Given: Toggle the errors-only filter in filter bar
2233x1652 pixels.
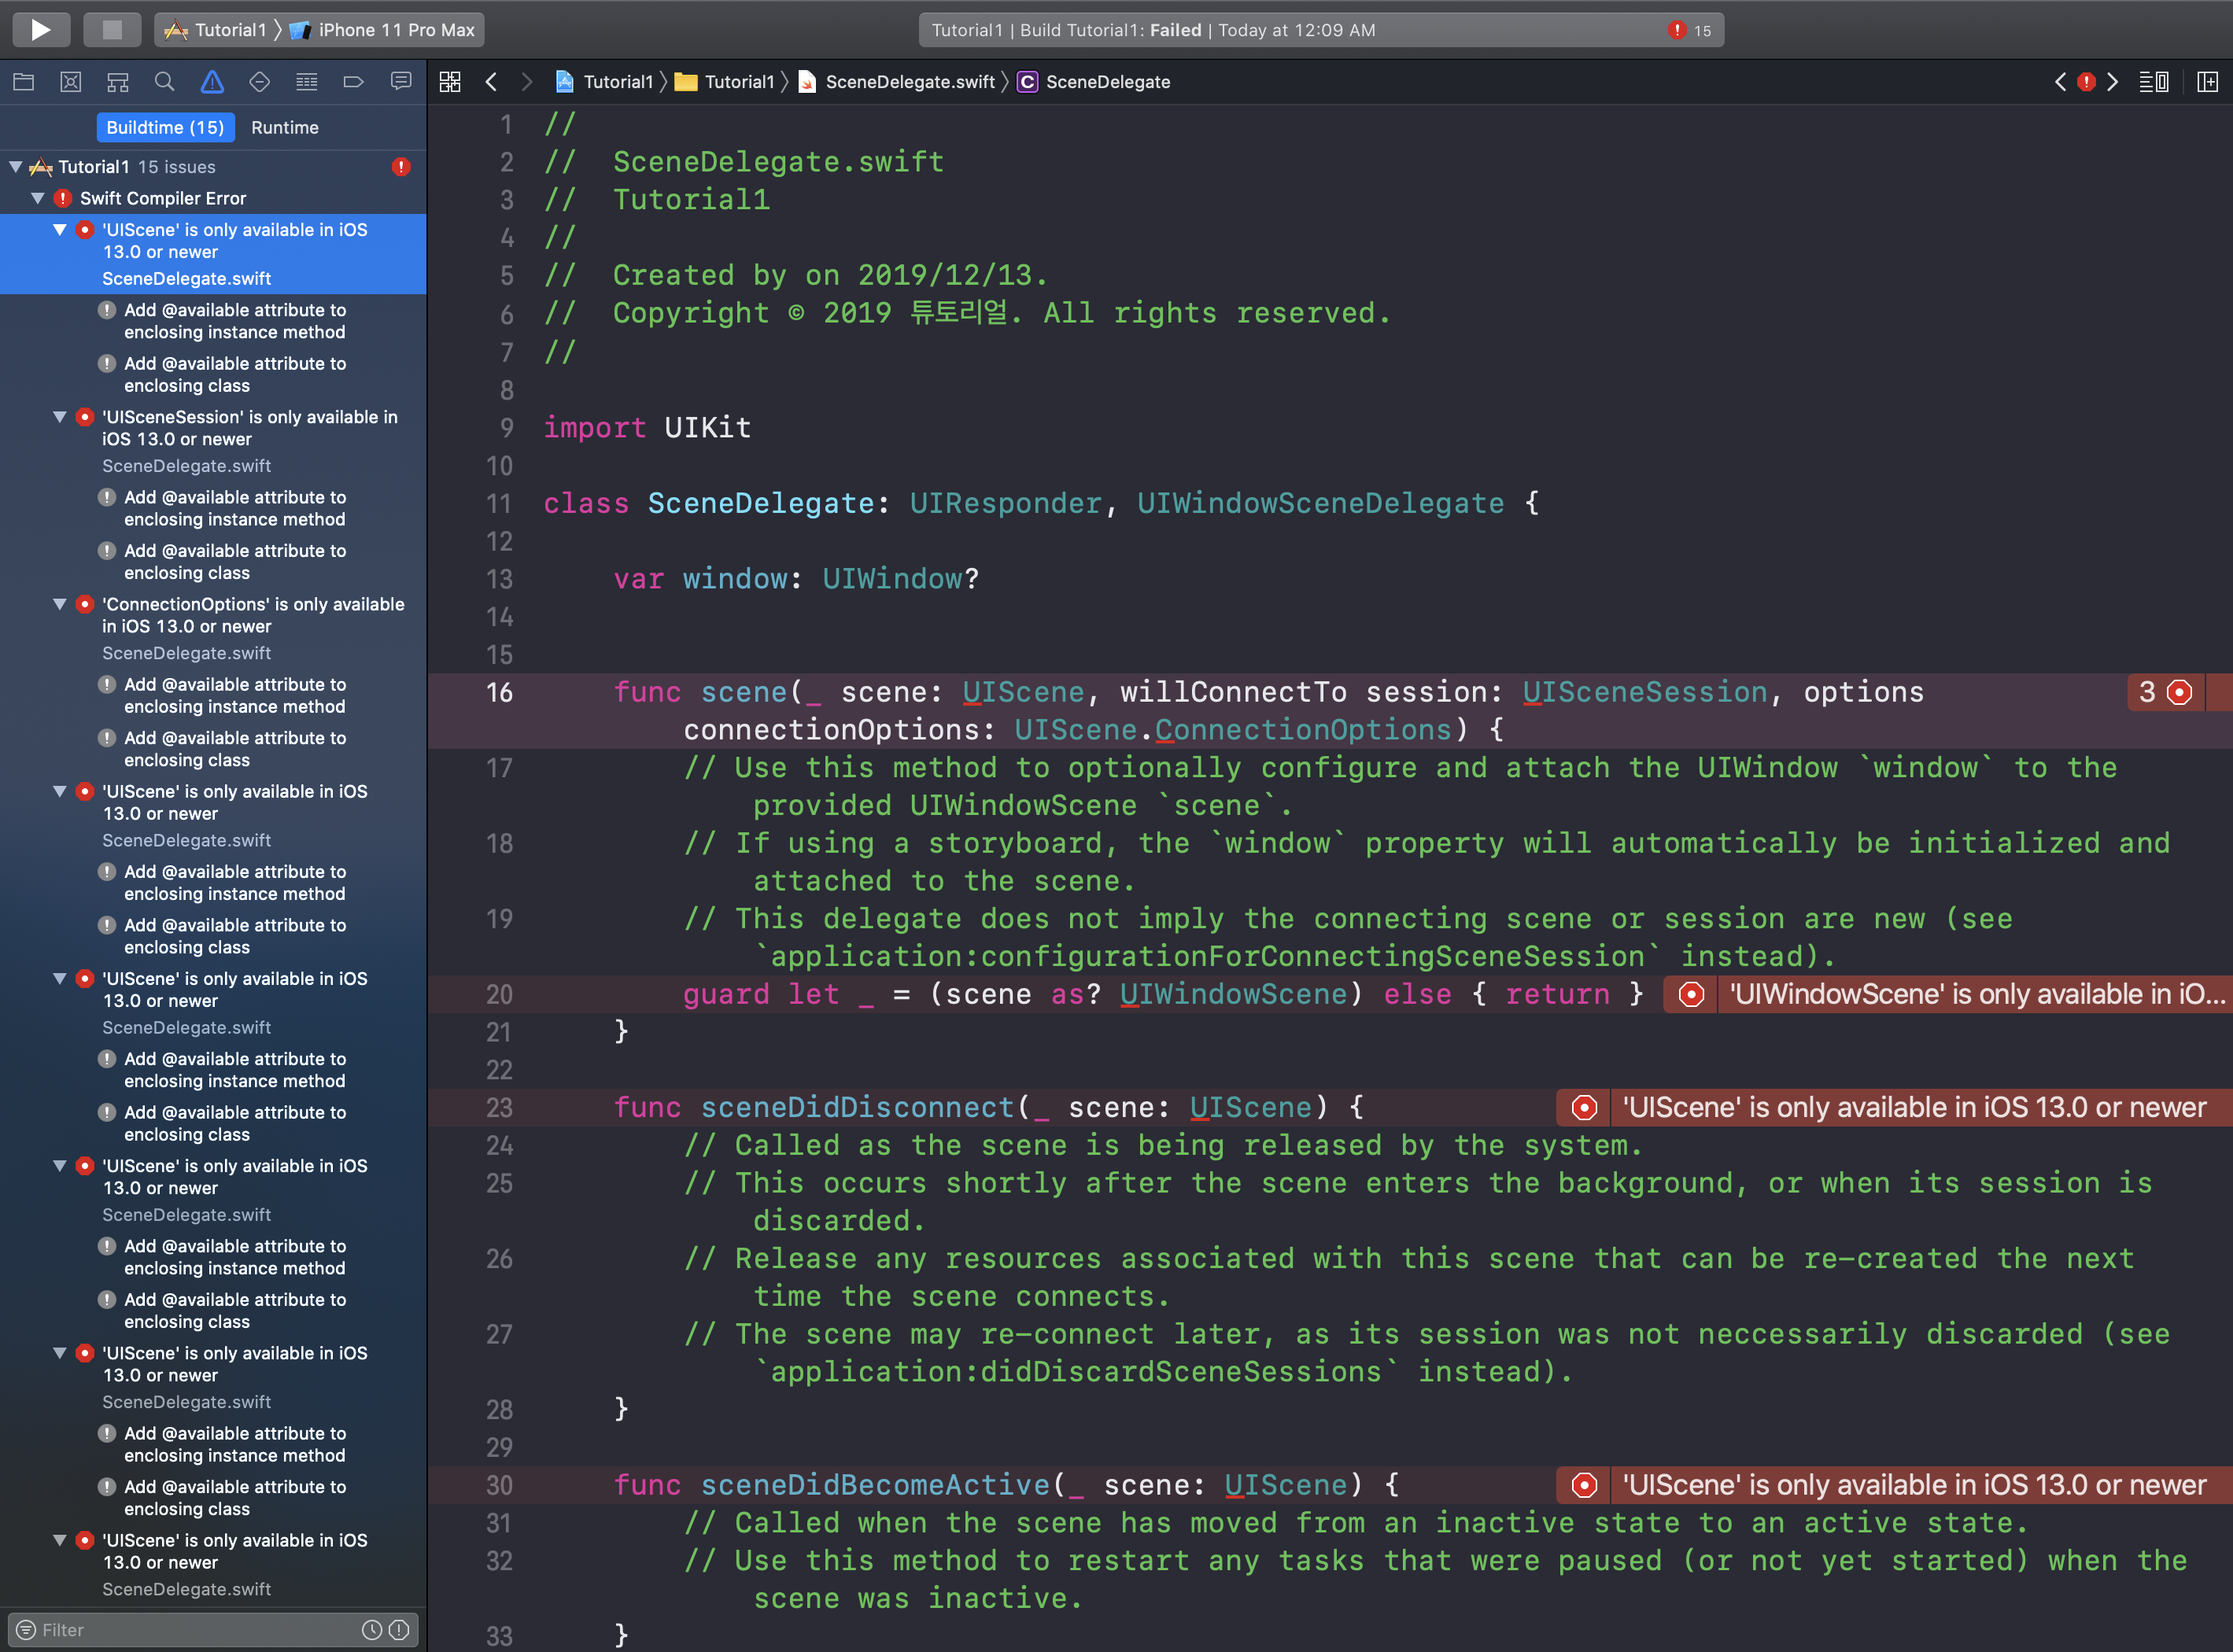Looking at the screenshot, I should [399, 1630].
